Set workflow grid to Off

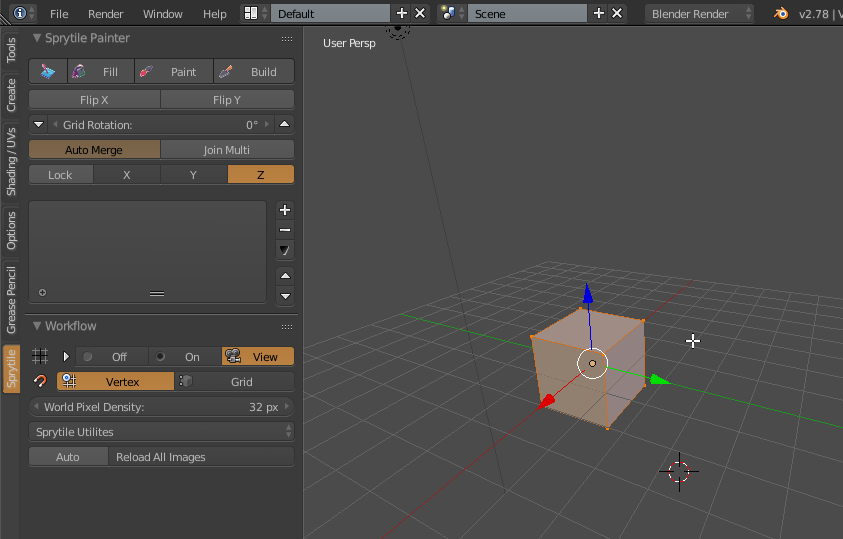coord(111,356)
